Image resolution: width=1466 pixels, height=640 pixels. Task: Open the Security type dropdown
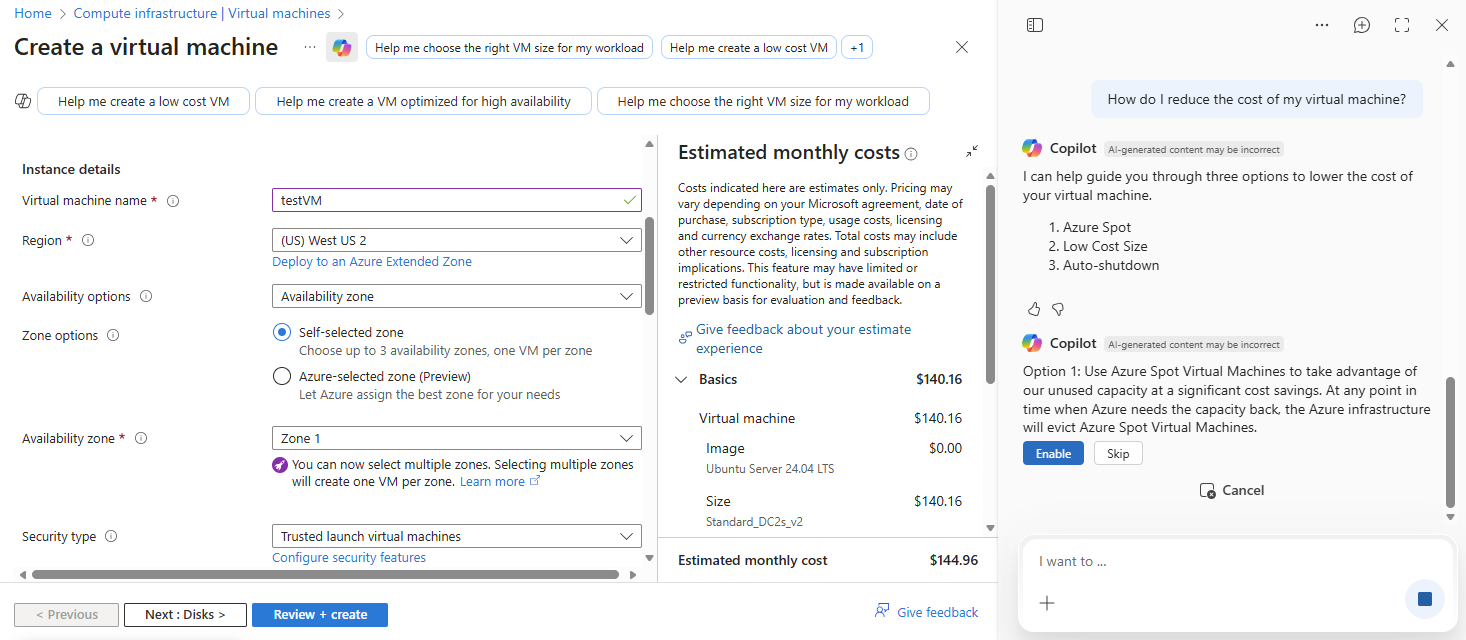click(457, 536)
